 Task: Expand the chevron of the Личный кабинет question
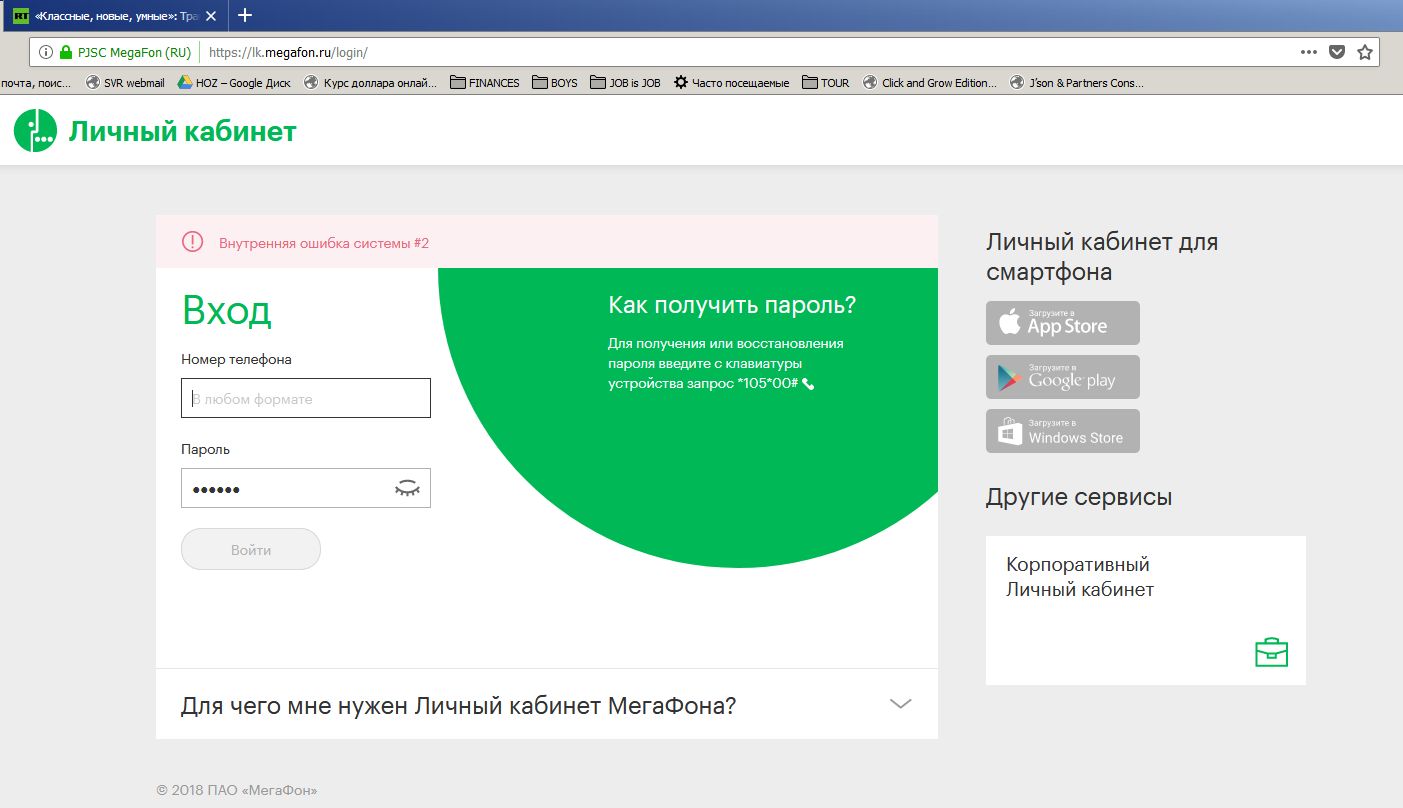pyautogui.click(x=901, y=704)
